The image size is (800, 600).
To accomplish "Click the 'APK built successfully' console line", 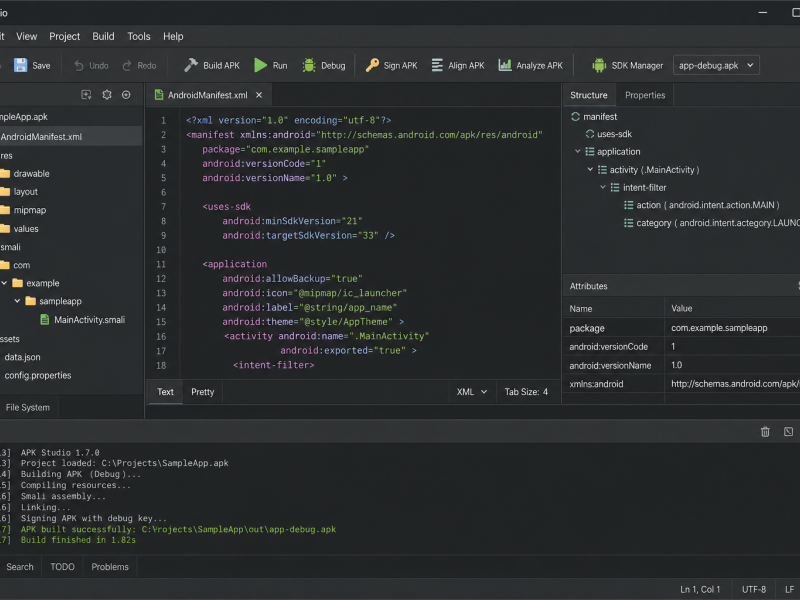I will coord(178,529).
